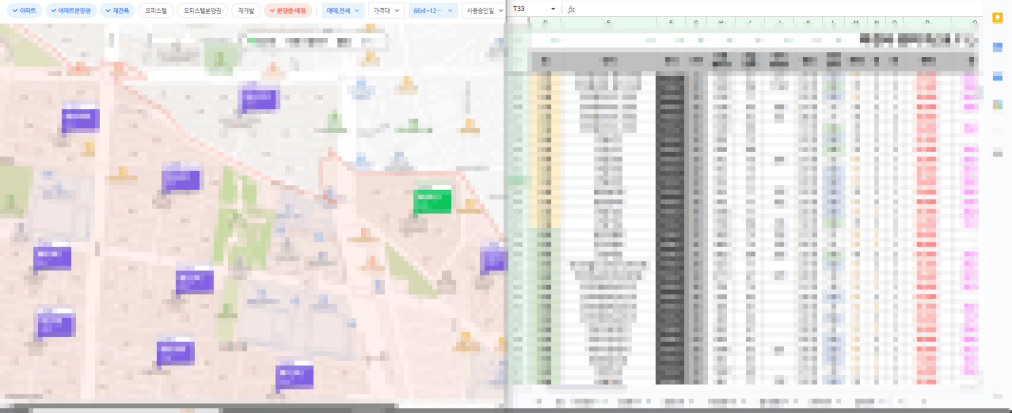Open the 매매,전세 deal type dropdown
Screen dimensions: 1012x413
[x=343, y=10]
